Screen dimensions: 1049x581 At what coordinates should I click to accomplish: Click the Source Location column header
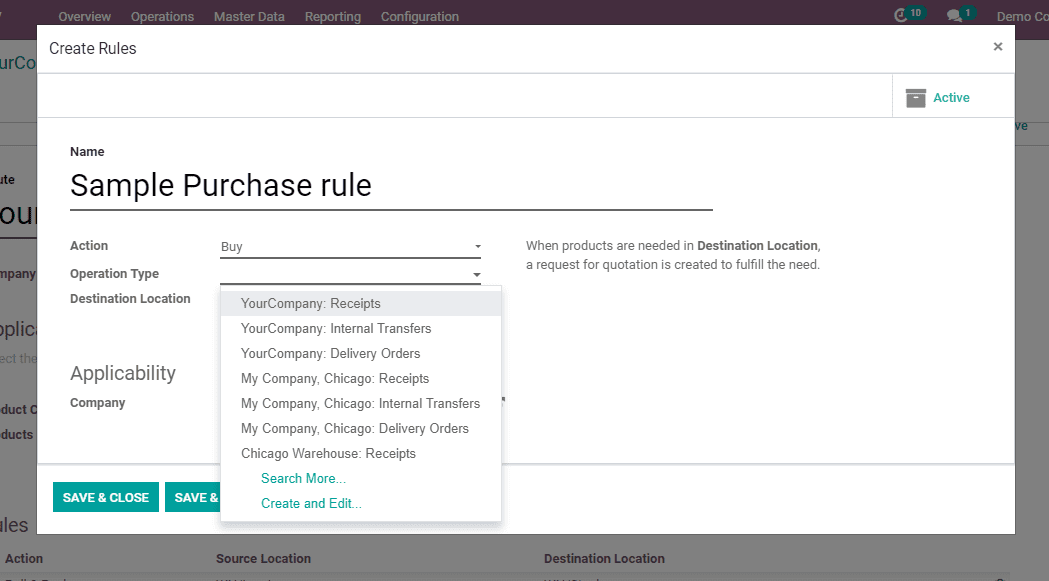click(x=263, y=558)
